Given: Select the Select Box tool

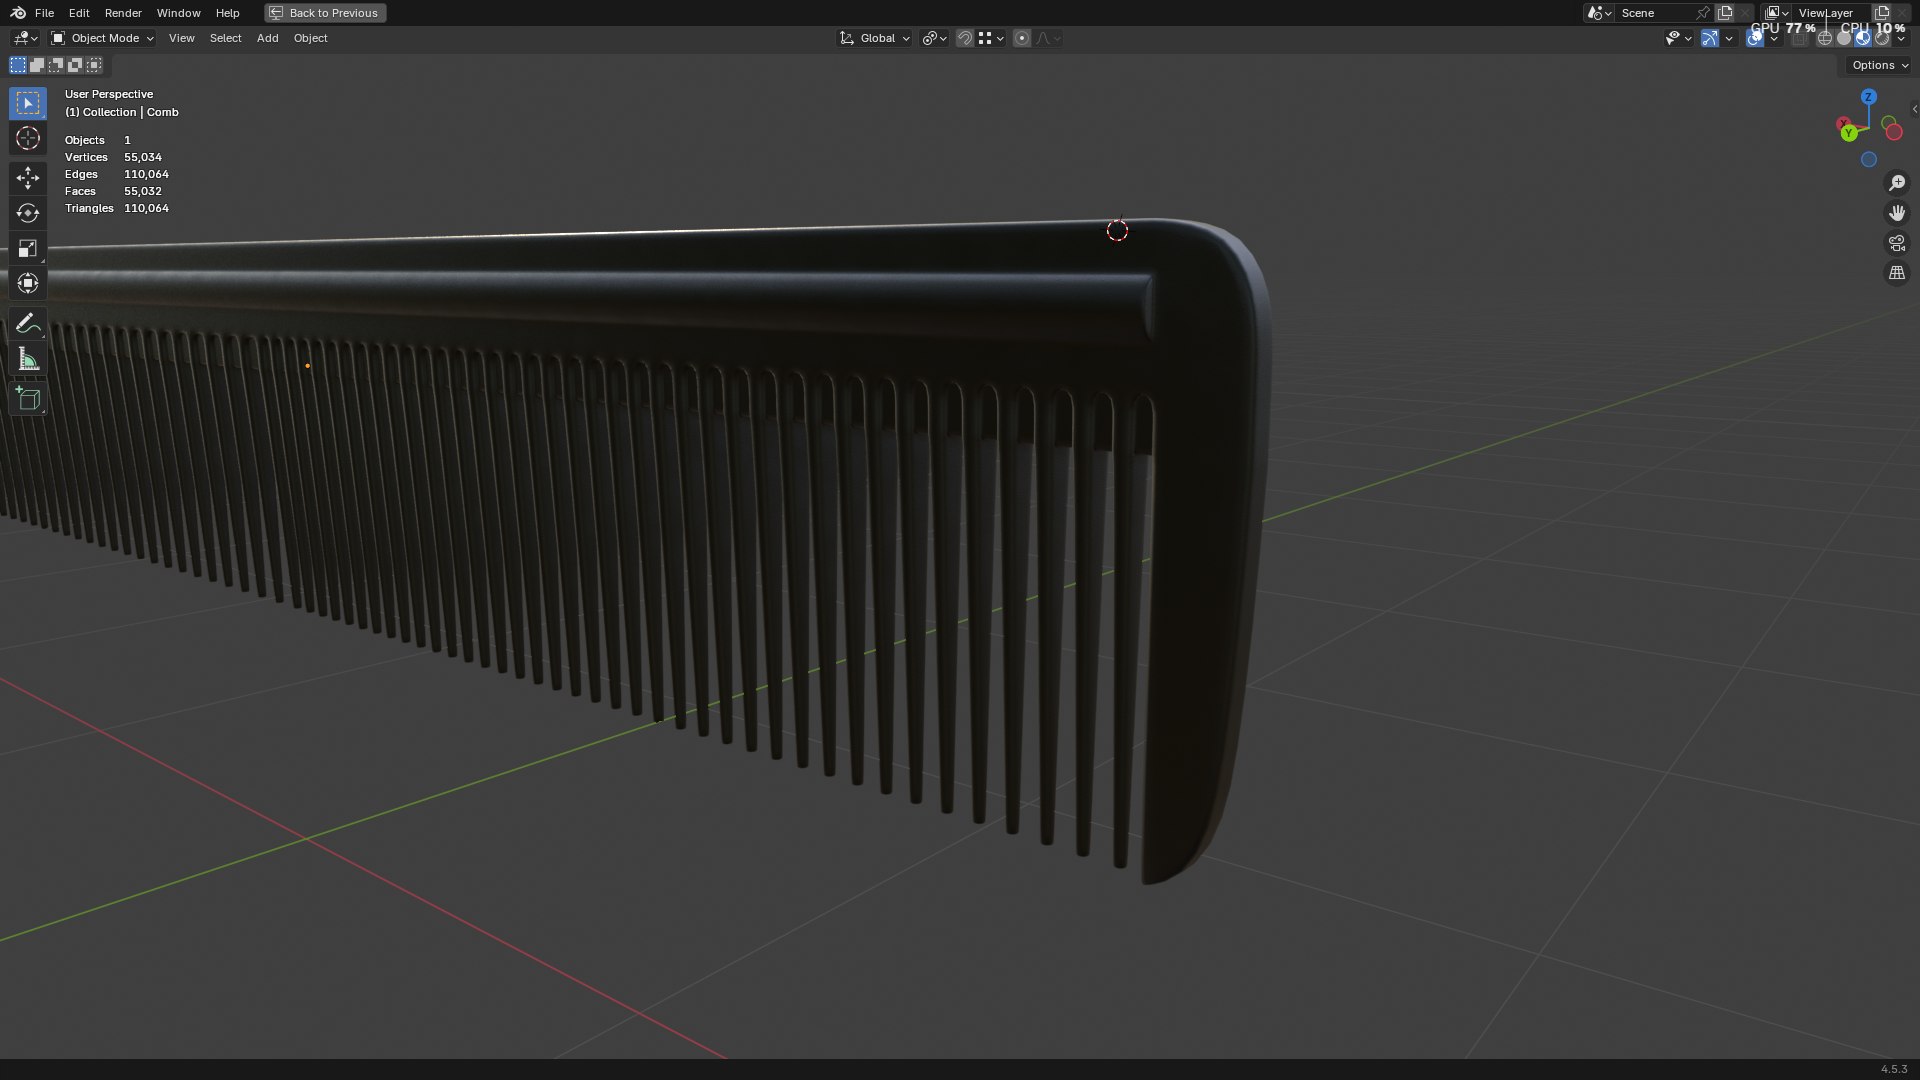Looking at the screenshot, I should (28, 103).
